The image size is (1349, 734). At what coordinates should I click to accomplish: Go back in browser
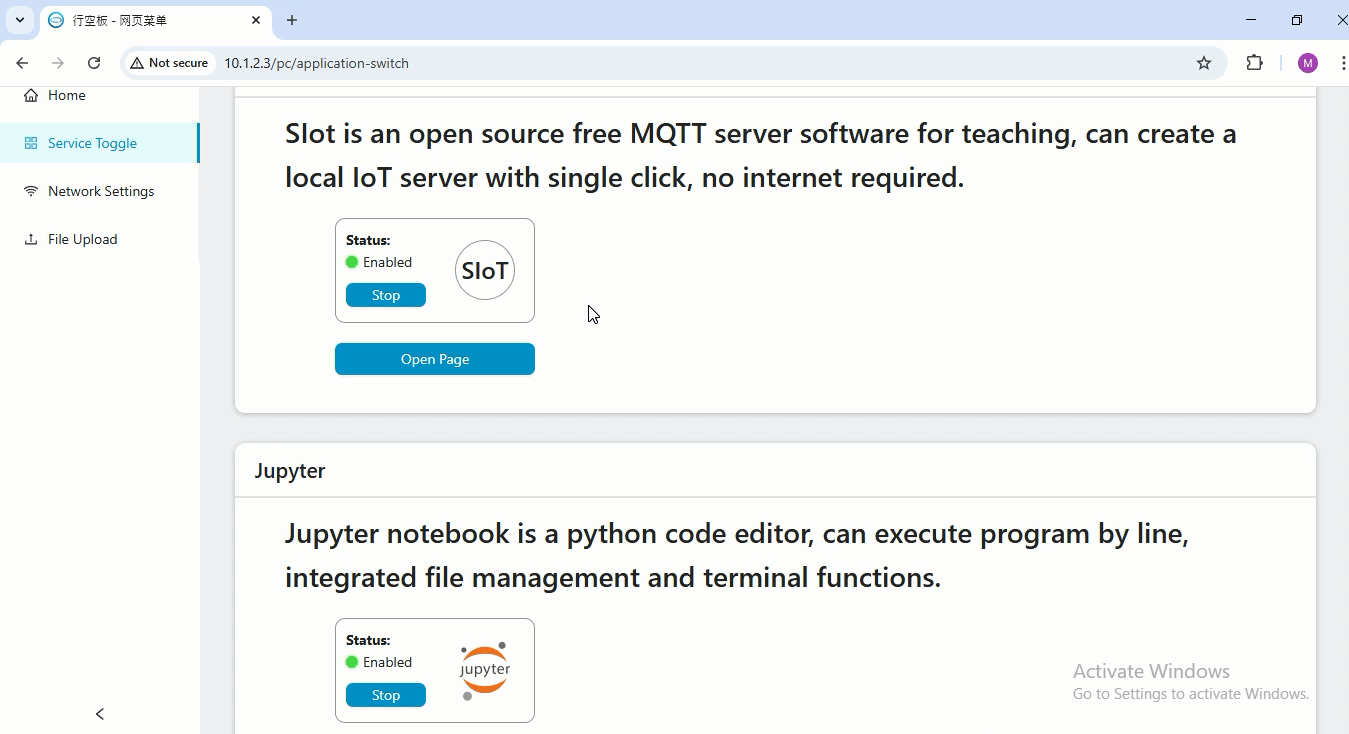pos(22,63)
